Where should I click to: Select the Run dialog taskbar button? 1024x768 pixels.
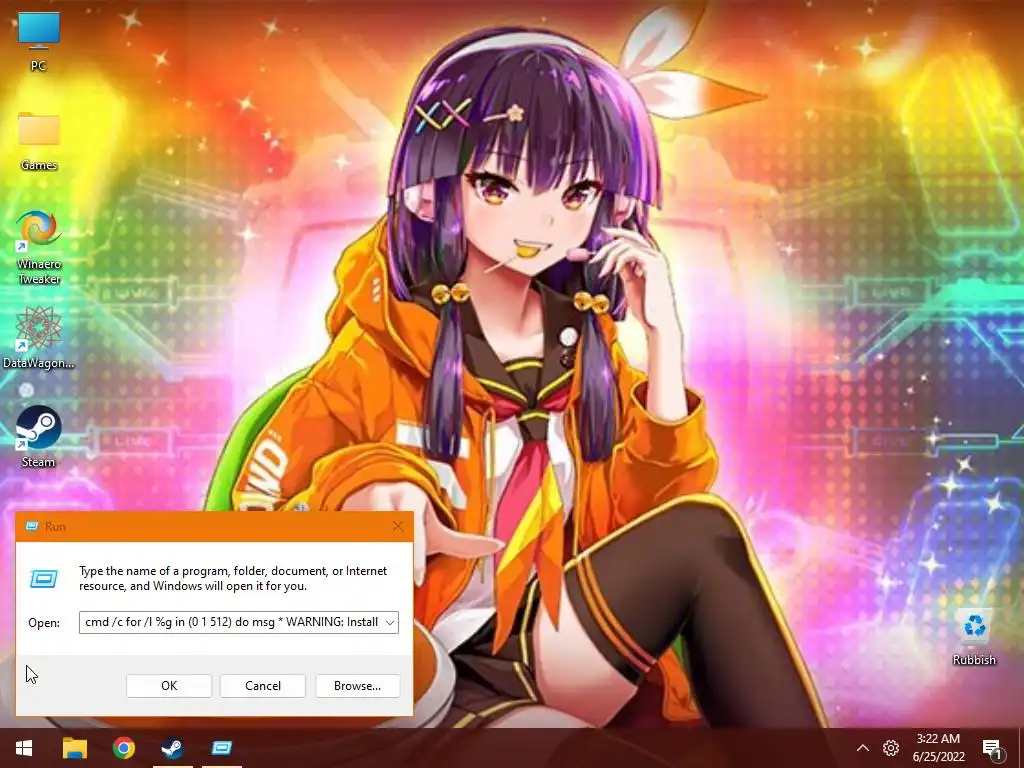222,748
